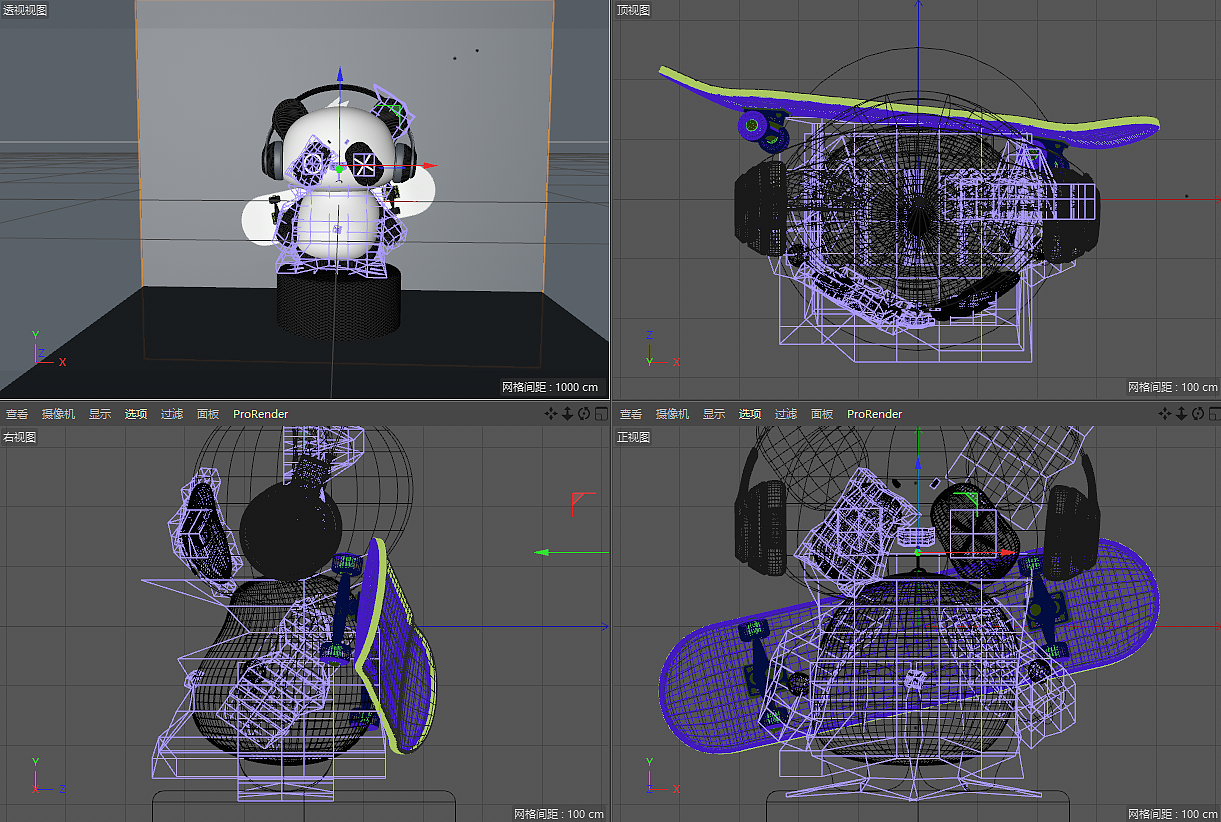
Task: Open 面板 menu in the front view
Action: pos(822,414)
